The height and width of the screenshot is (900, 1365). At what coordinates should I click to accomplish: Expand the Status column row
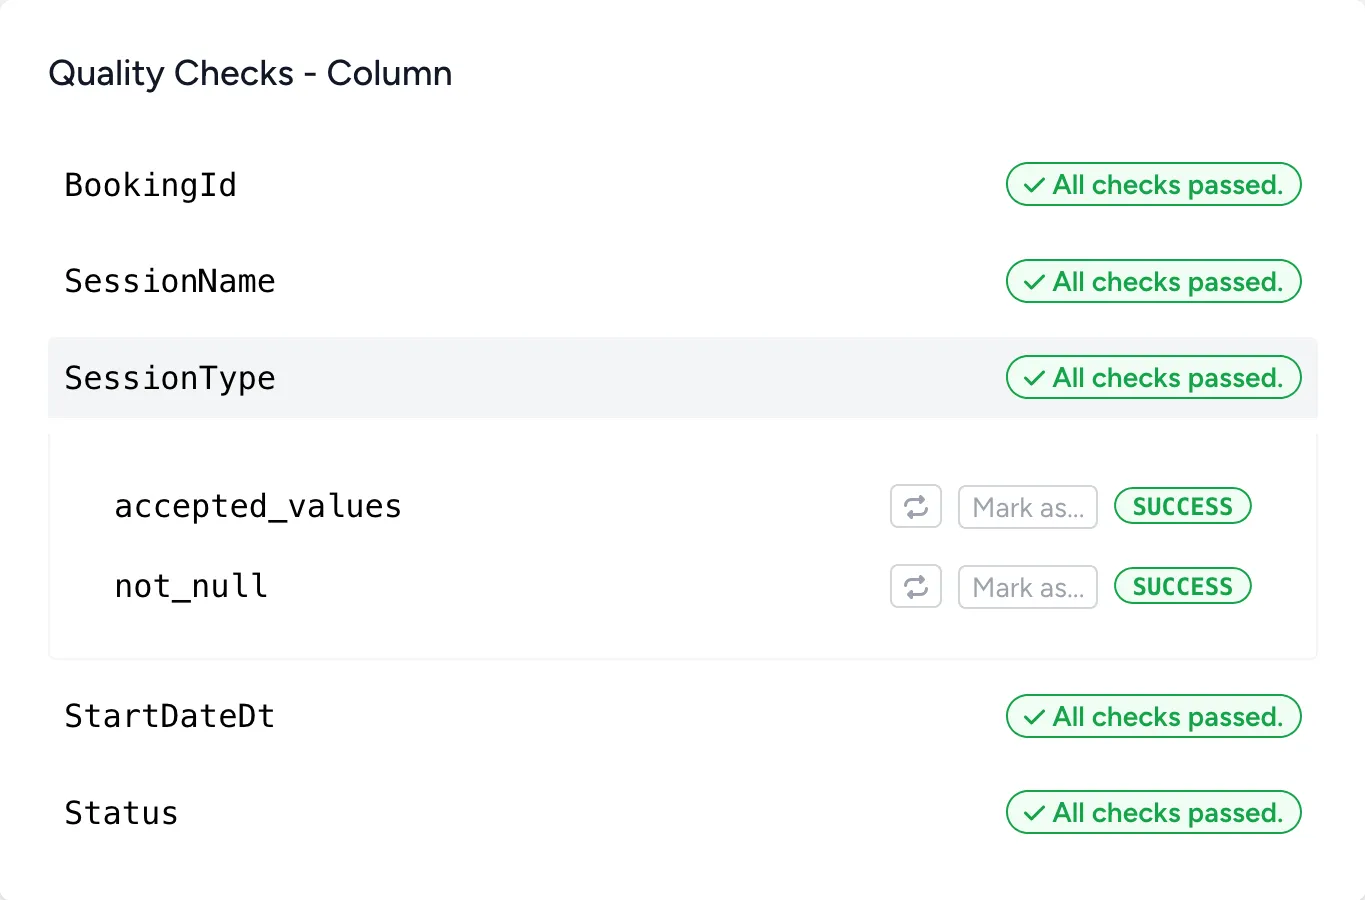pos(121,813)
